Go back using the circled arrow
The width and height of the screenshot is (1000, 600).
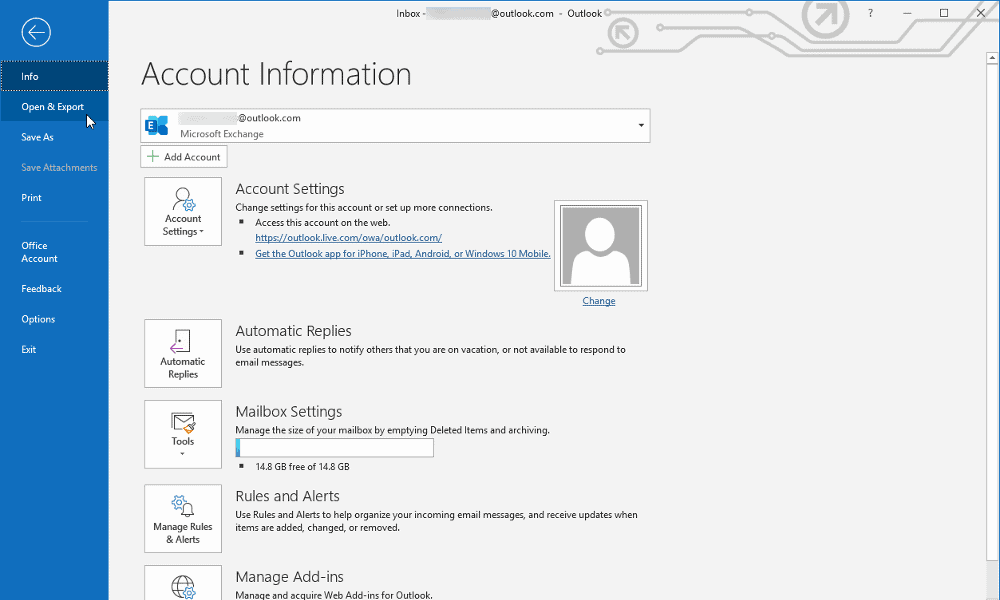[36, 33]
